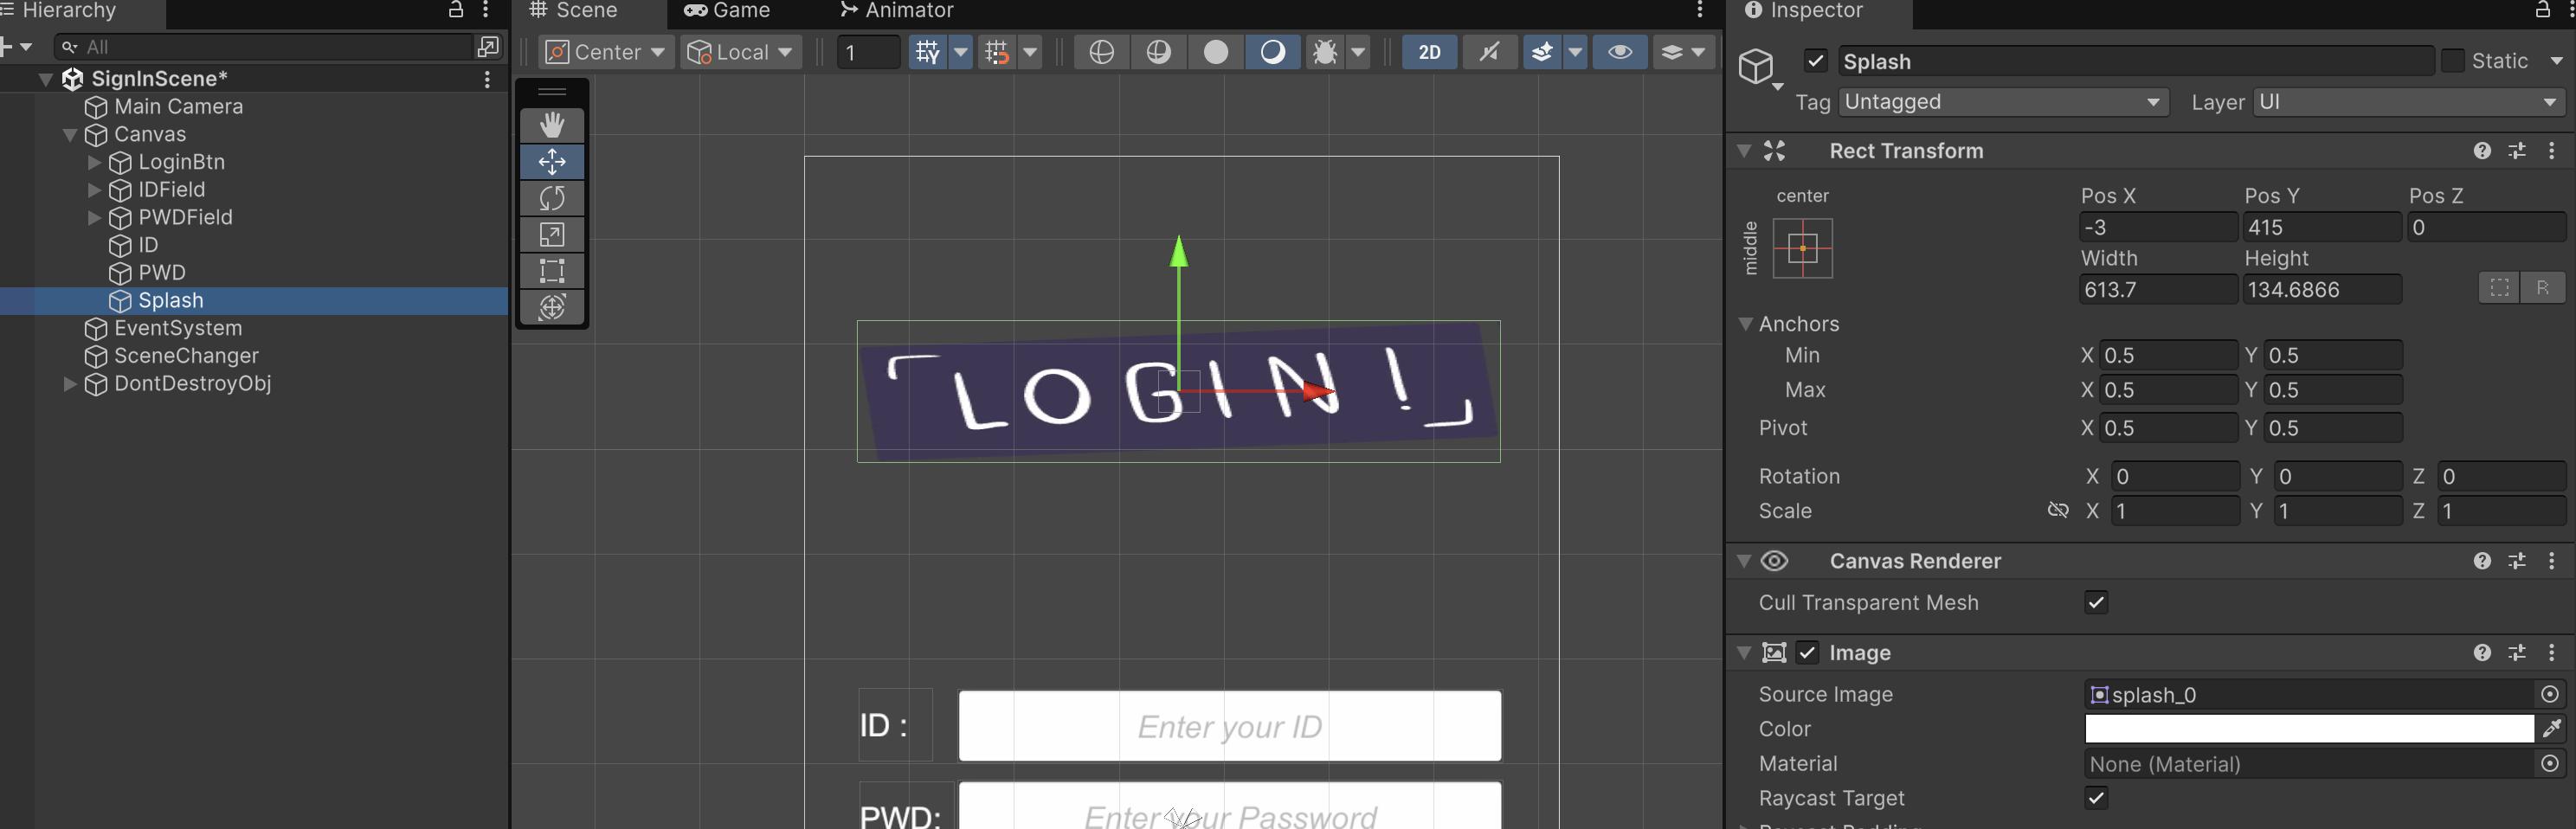Screen dimensions: 2576x829
Task: Click the Color eyedropper icon
Action: click(x=2552, y=729)
